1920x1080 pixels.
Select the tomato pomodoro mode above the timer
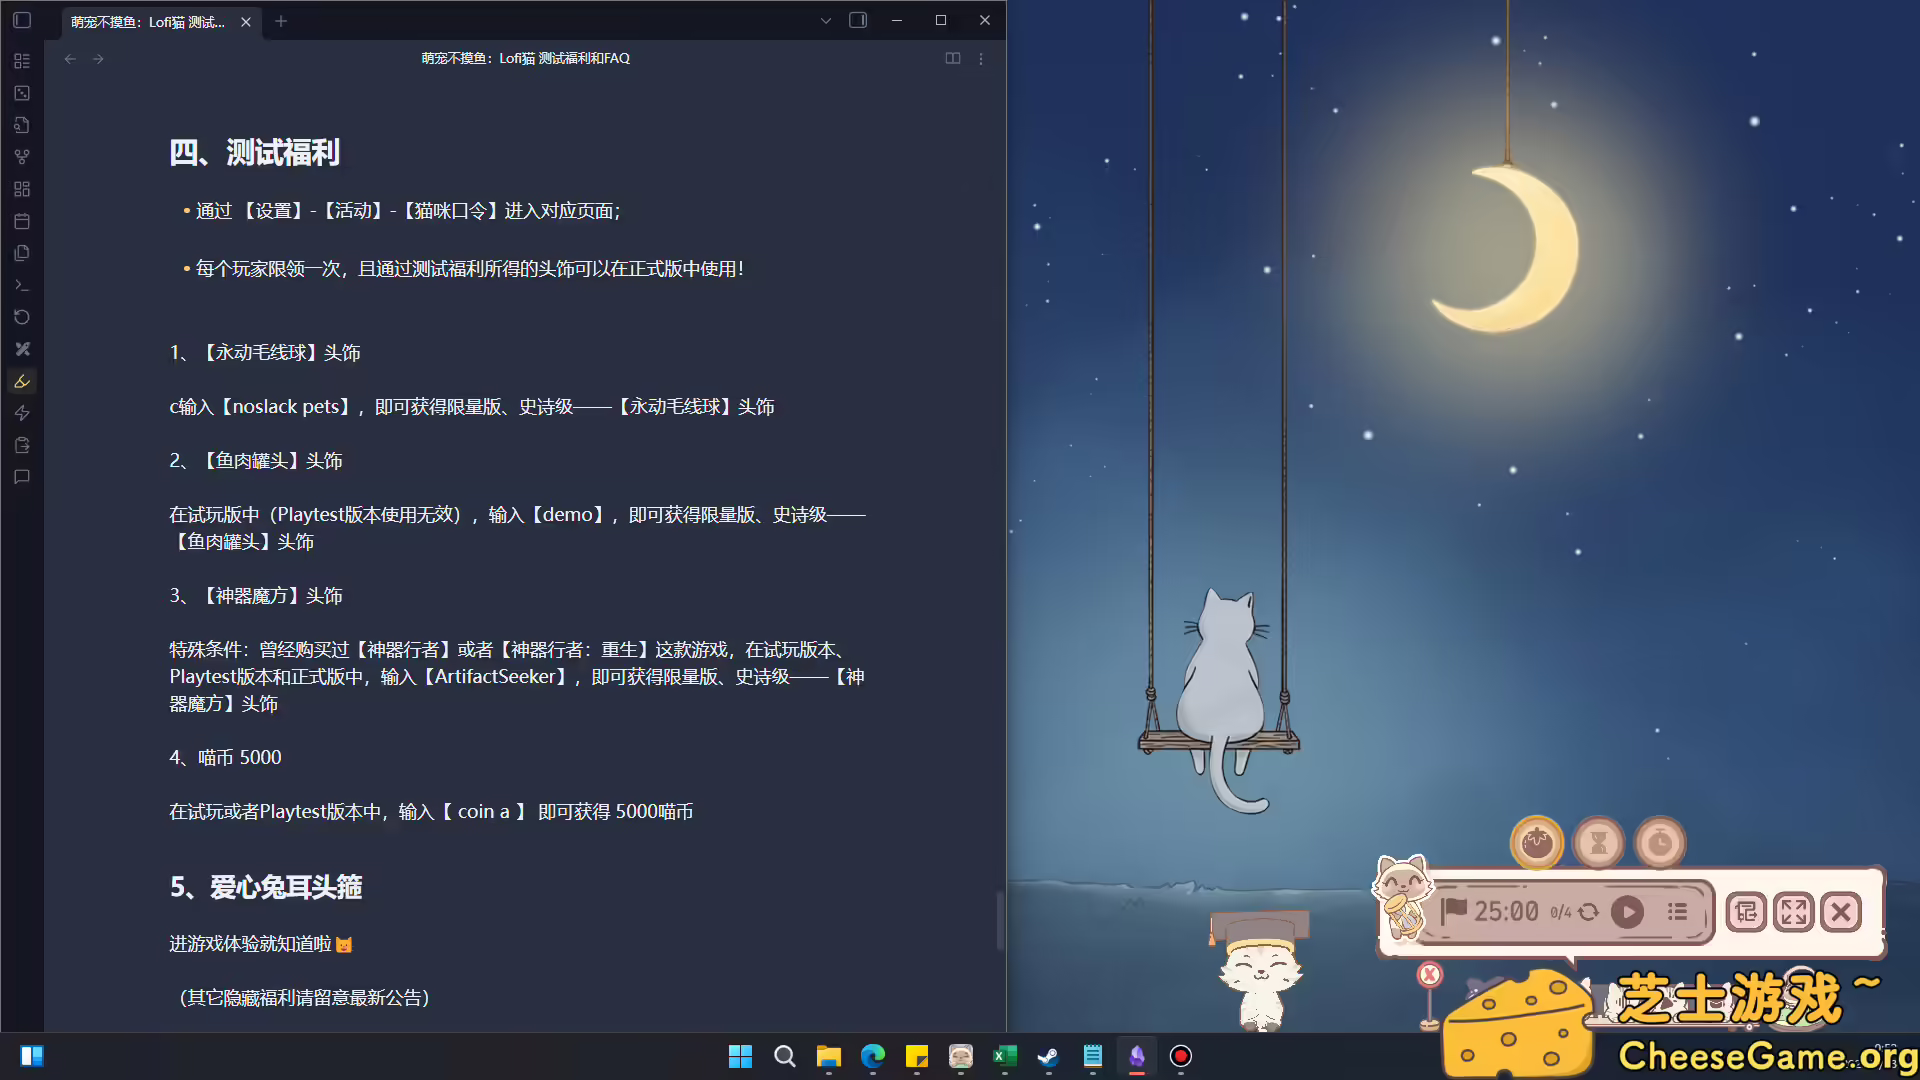(x=1537, y=843)
